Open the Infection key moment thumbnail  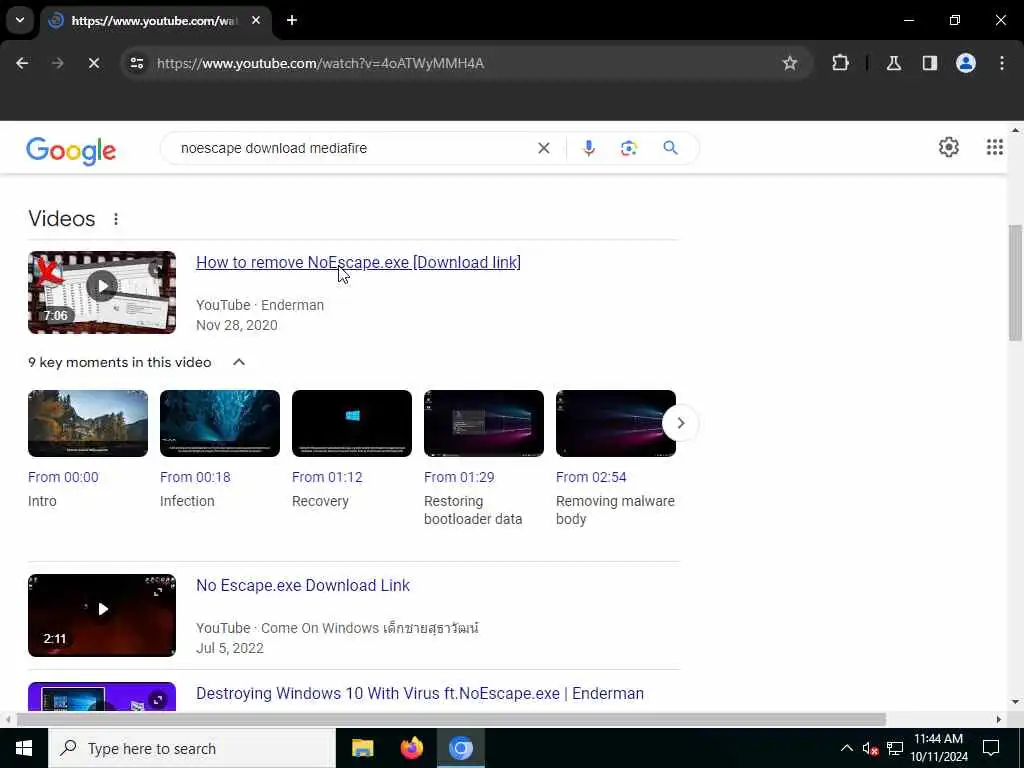pos(220,423)
